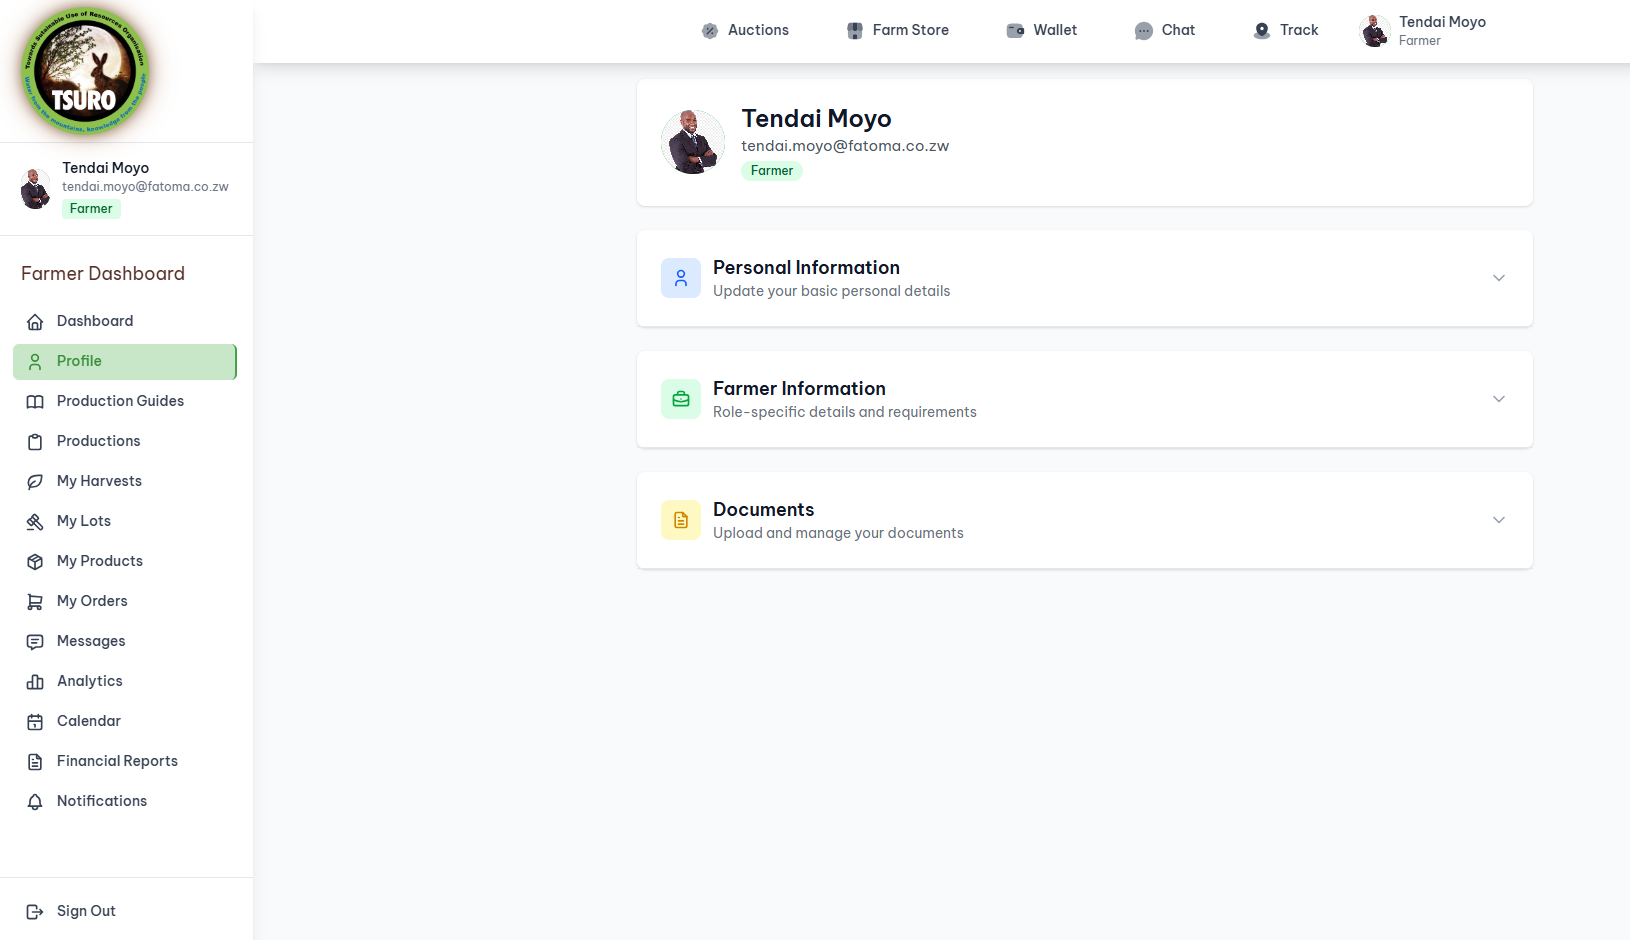Viewport: 1630px width, 940px height.
Task: Select the Calendar icon in the sidebar
Action: 36,721
